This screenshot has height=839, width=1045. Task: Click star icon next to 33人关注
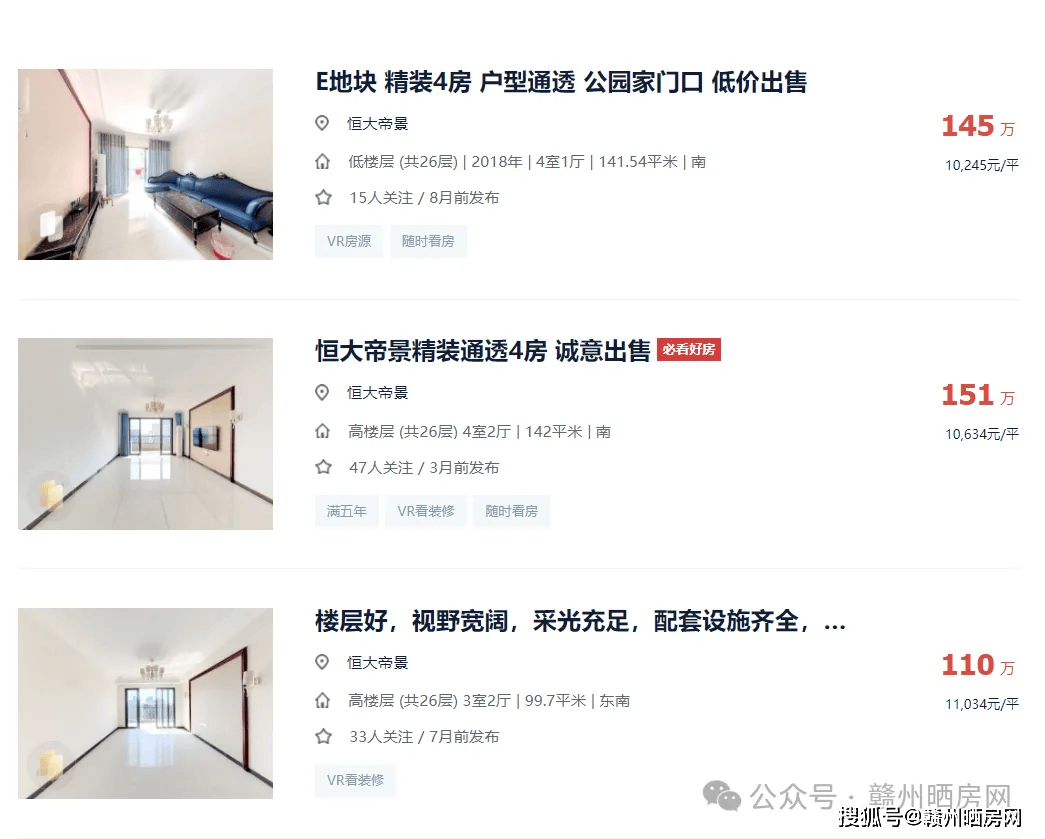tap(323, 736)
